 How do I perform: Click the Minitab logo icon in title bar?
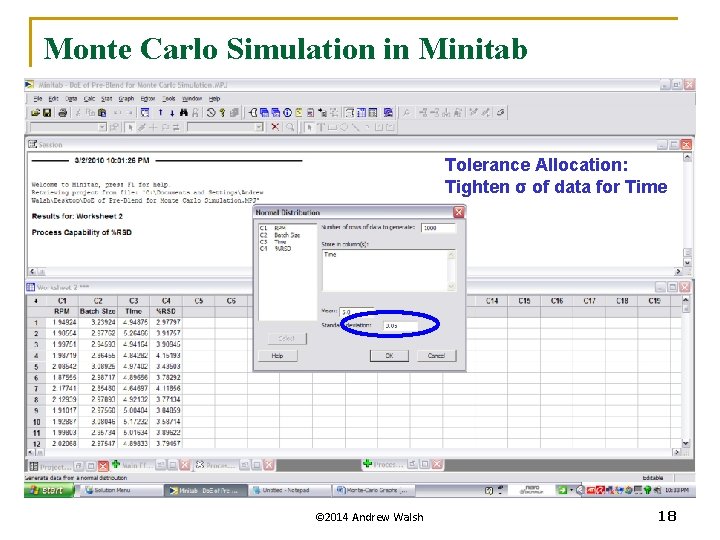(x=29, y=84)
